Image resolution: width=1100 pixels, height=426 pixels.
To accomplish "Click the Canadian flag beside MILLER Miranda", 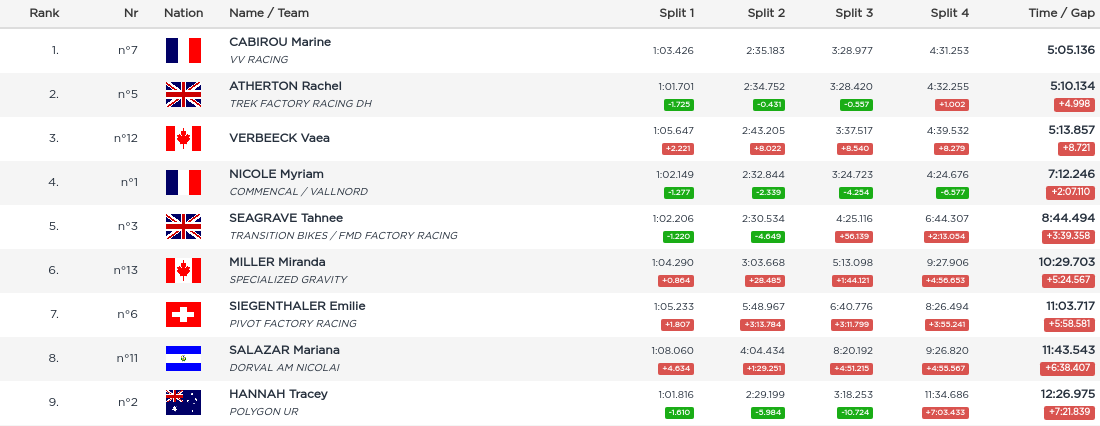I will coord(183,270).
